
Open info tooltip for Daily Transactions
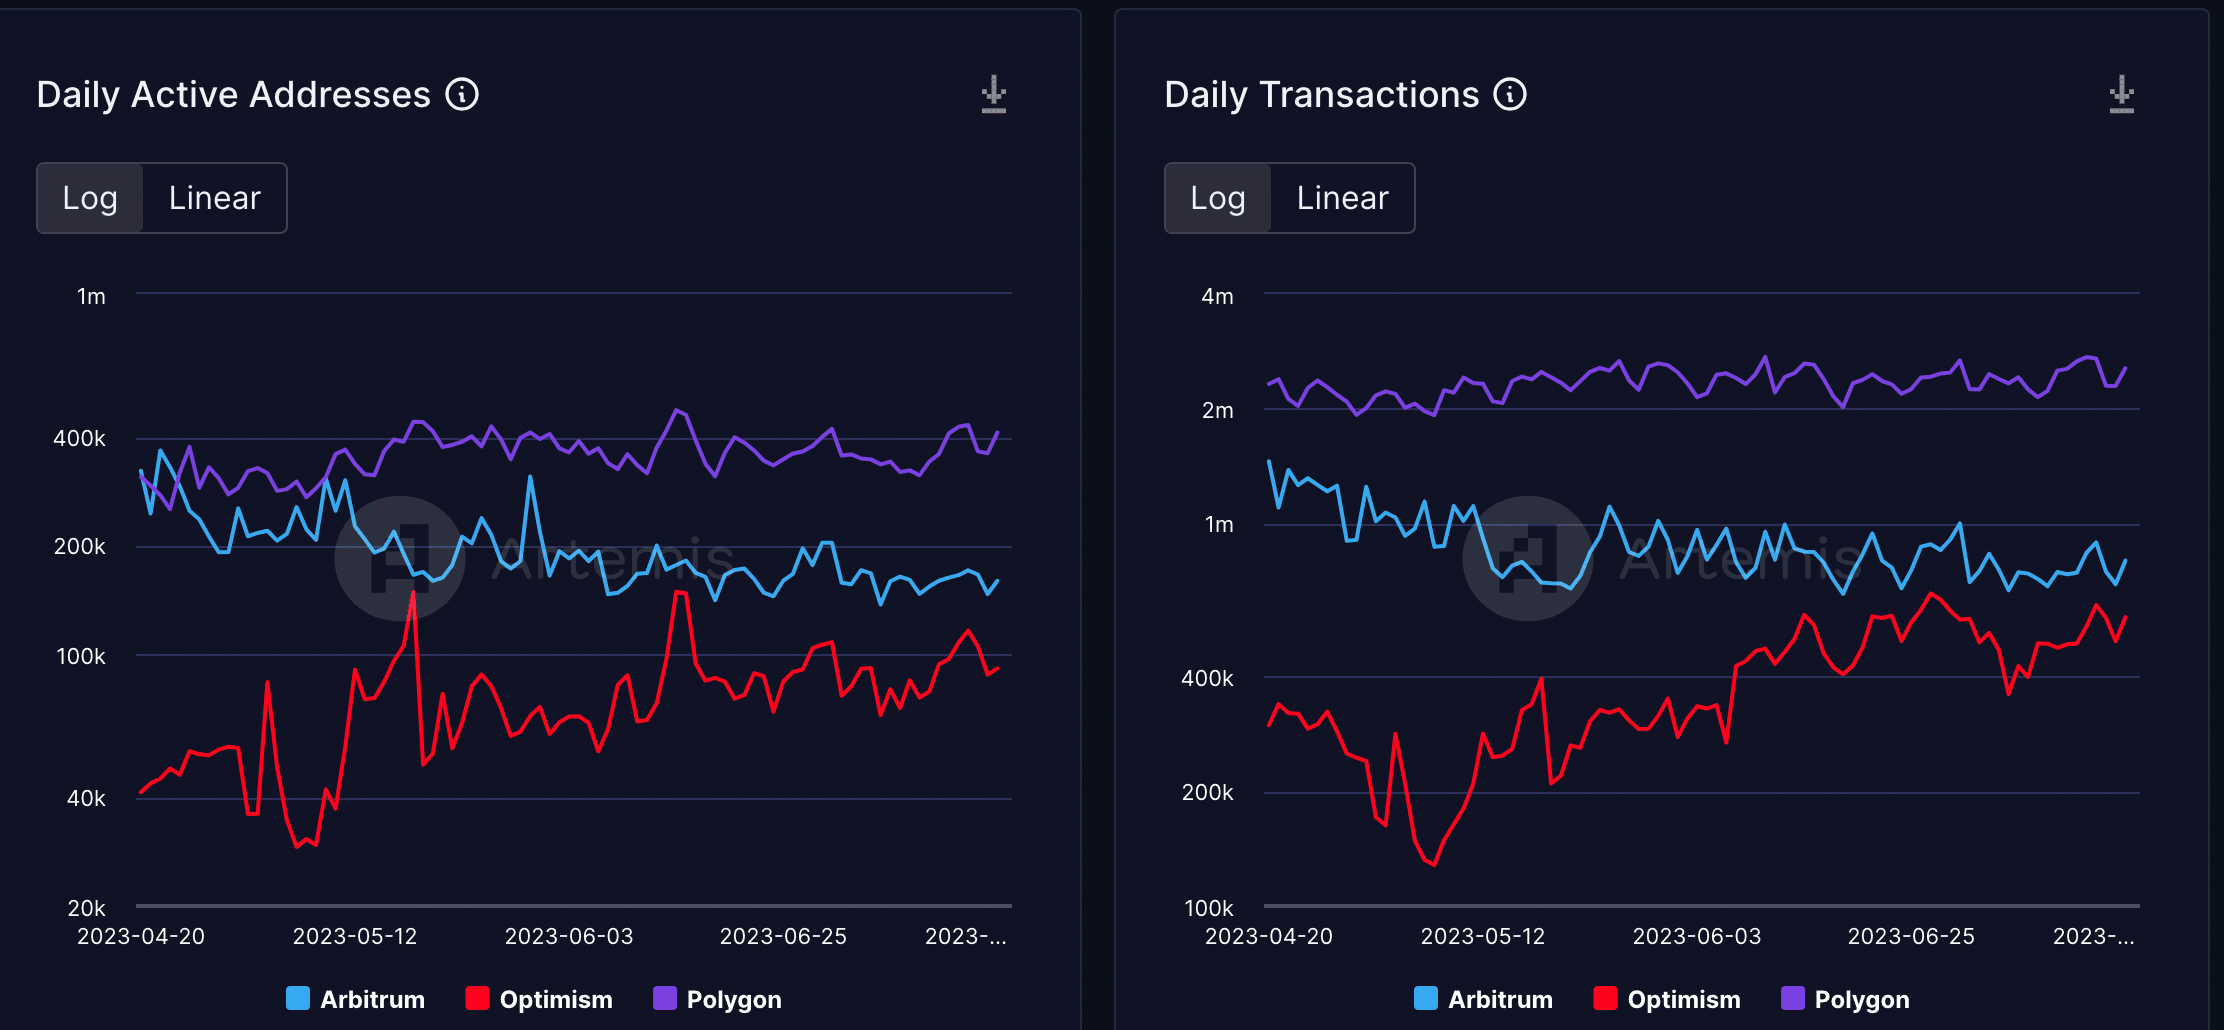[1510, 95]
